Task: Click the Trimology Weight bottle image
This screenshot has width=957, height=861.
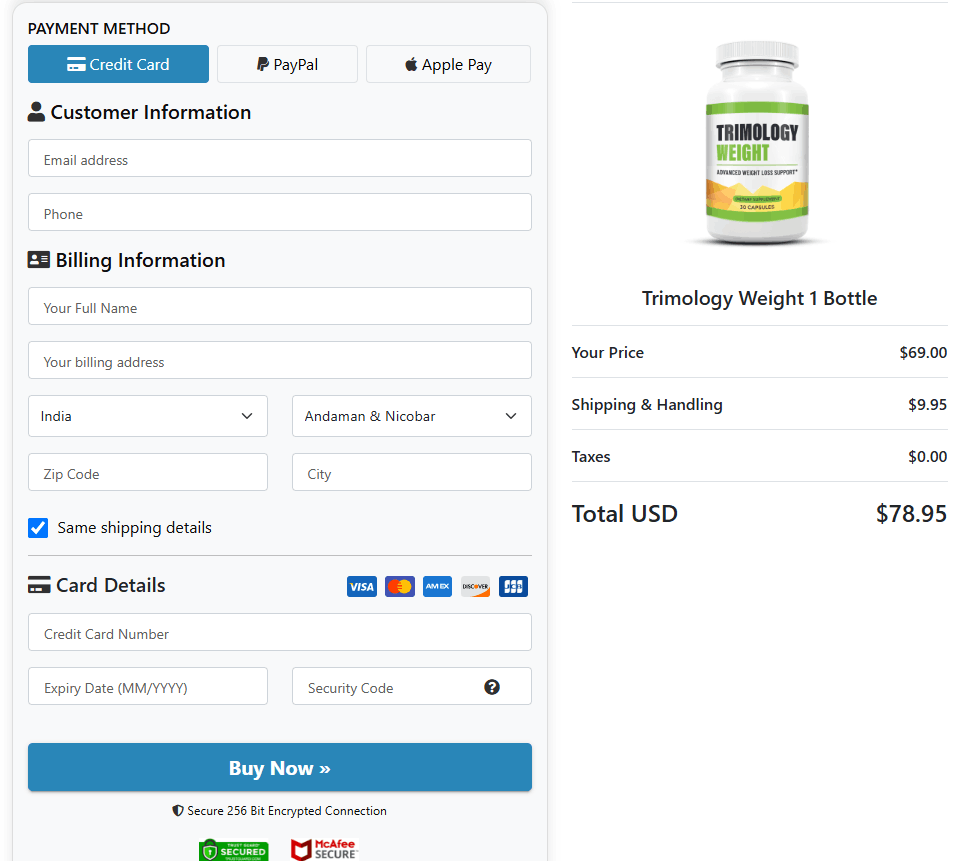Action: point(759,144)
